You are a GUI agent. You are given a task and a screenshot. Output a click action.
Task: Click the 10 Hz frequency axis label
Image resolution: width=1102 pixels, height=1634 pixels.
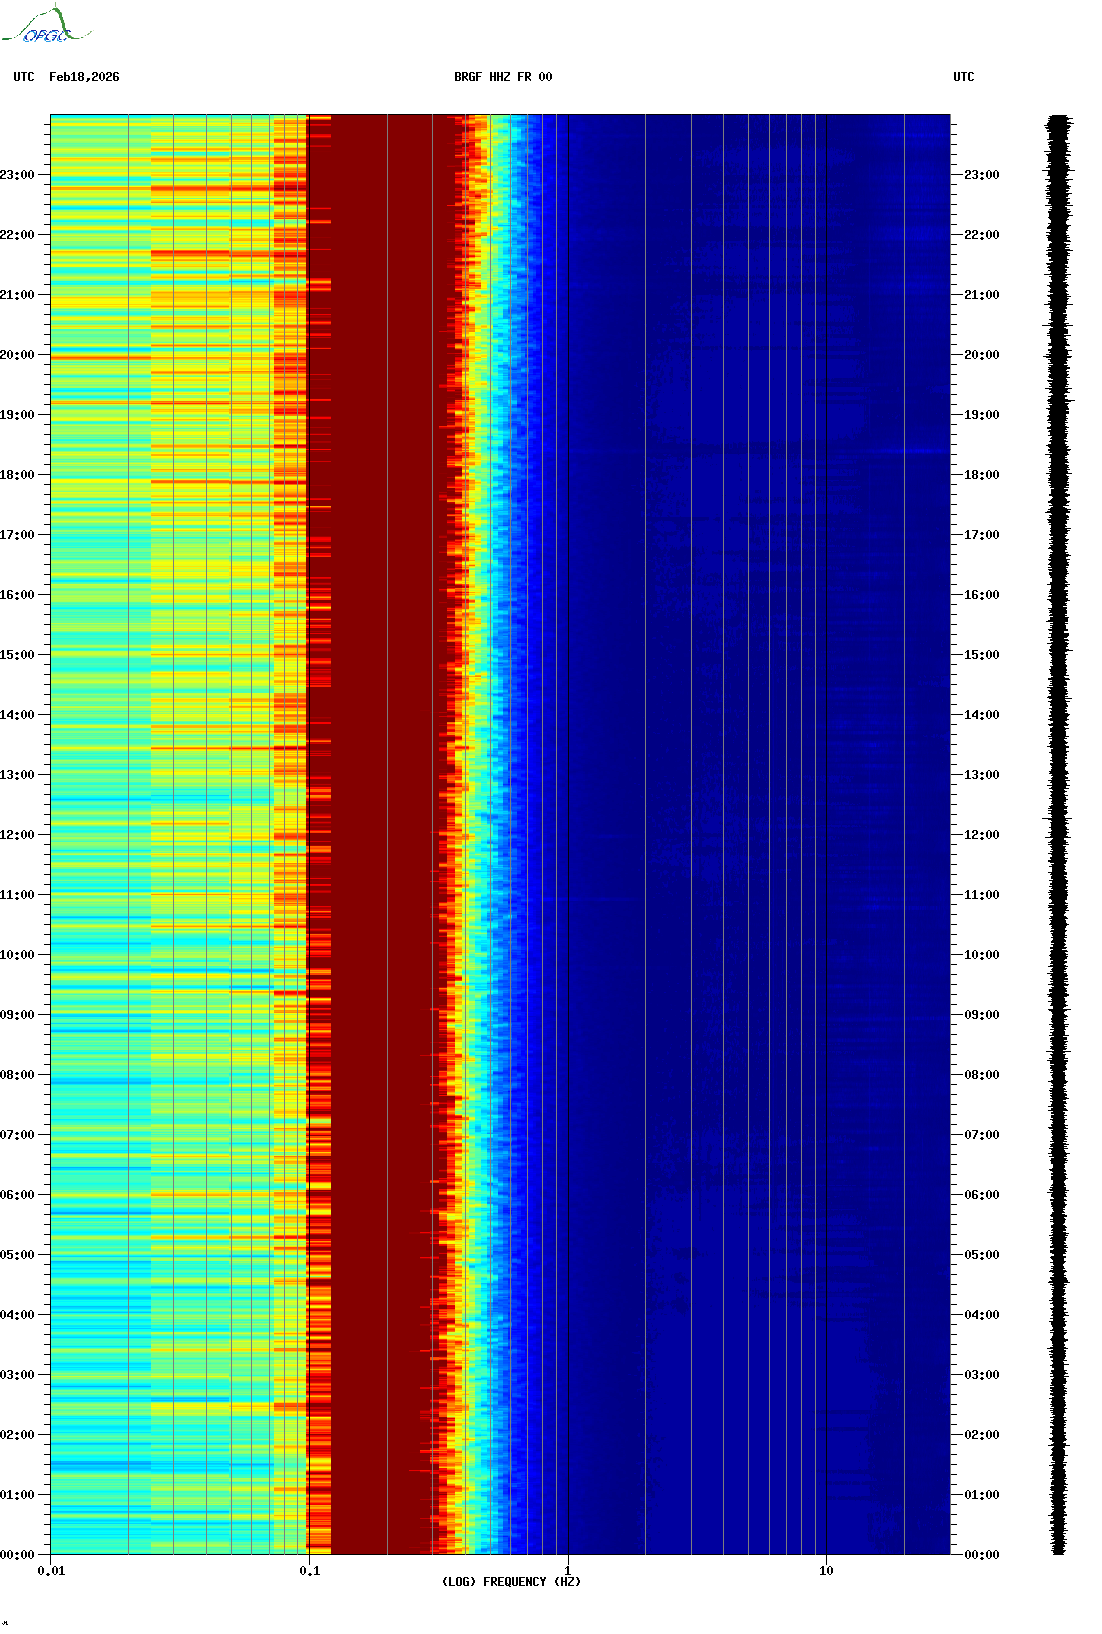[x=826, y=1571]
